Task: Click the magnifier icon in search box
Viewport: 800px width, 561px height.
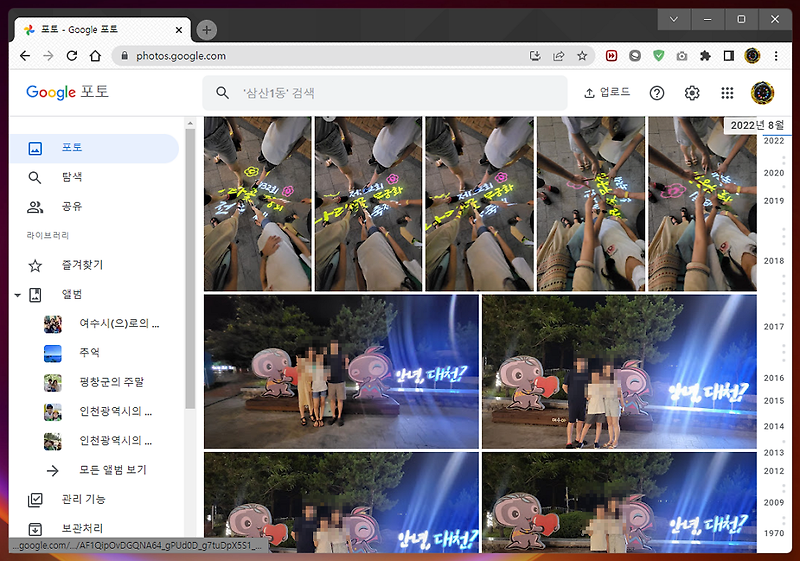Action: point(222,93)
